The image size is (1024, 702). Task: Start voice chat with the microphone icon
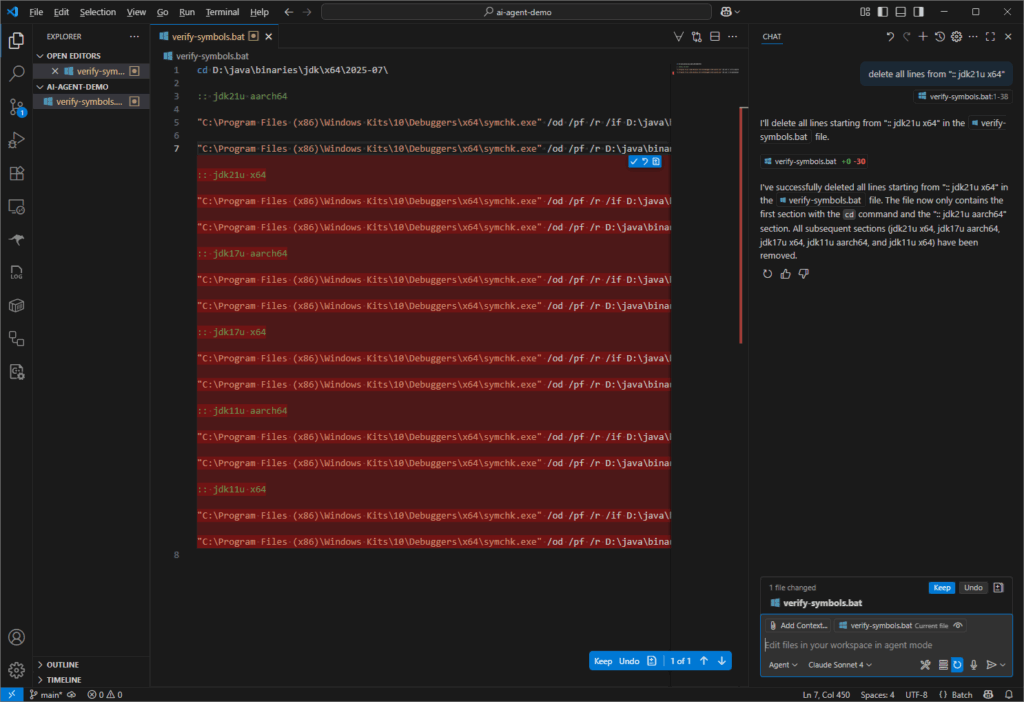coord(973,665)
